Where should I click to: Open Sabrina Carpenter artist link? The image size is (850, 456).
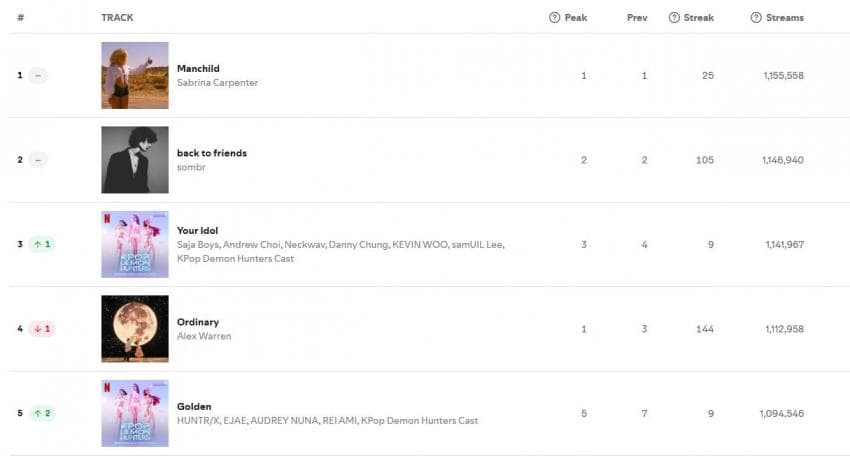coord(217,82)
